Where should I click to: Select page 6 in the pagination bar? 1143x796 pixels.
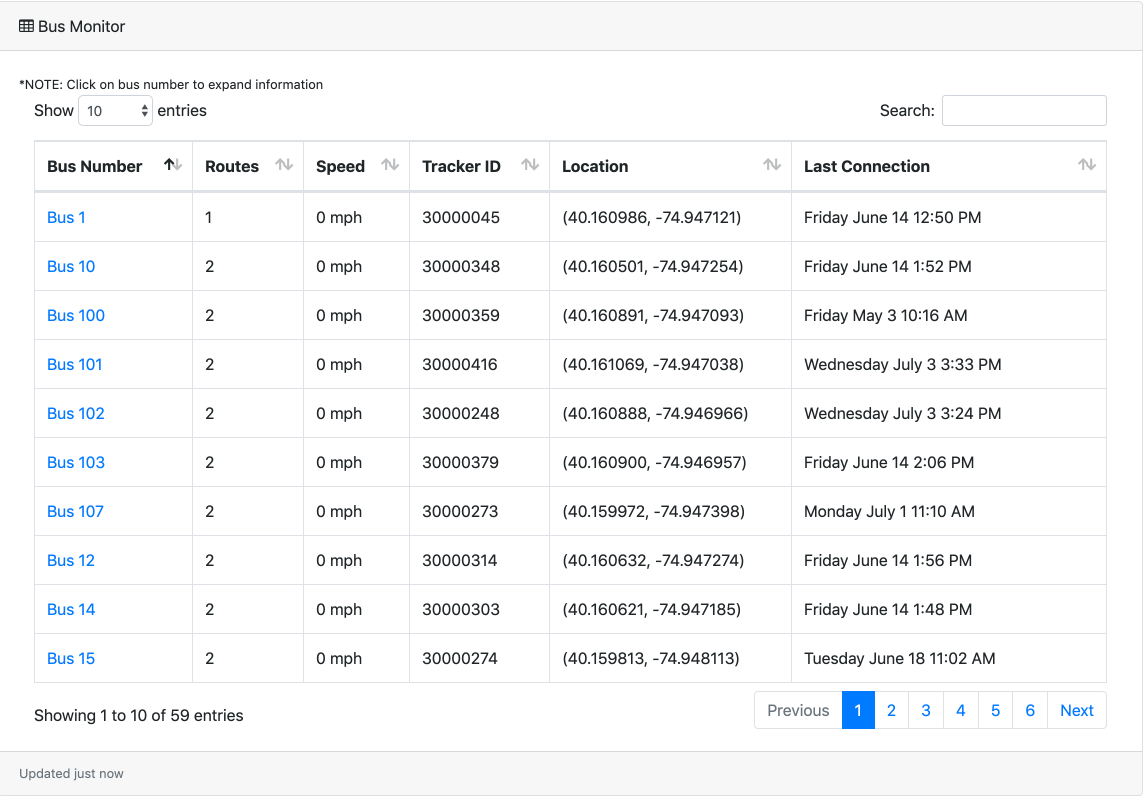(x=1029, y=710)
